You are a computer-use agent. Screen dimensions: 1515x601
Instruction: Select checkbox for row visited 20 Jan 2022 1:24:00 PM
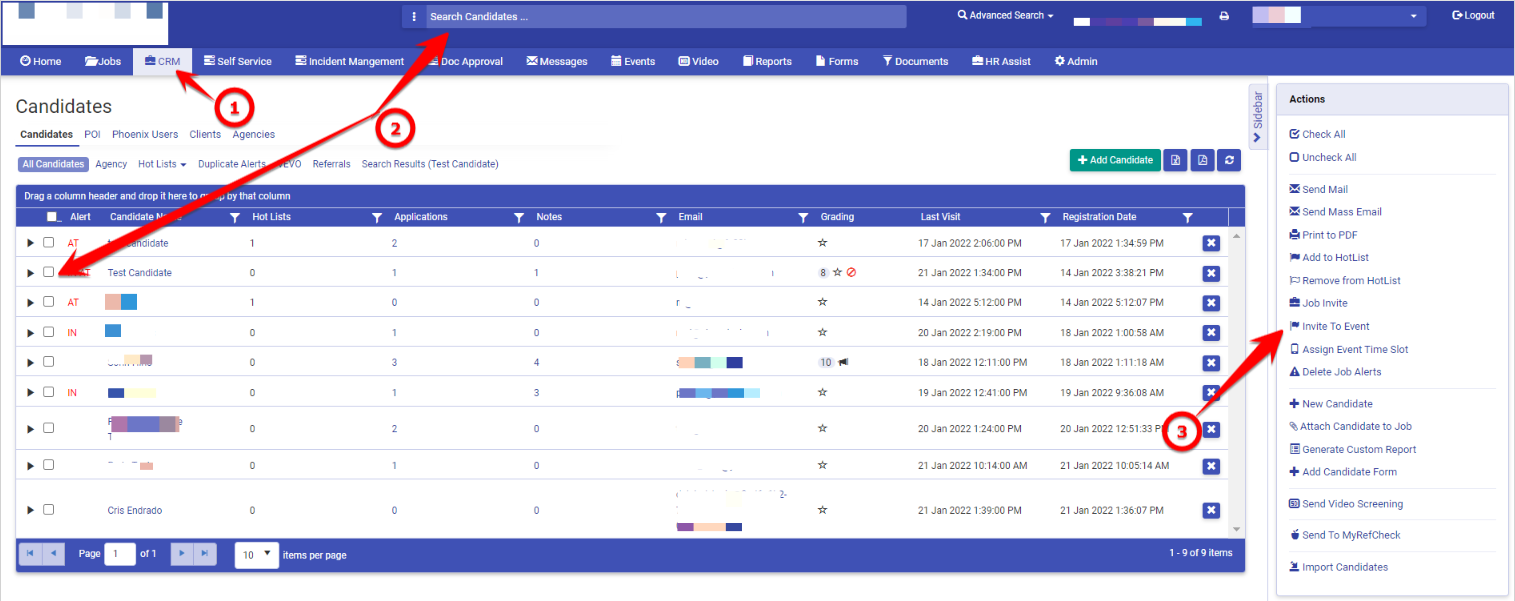[48, 428]
